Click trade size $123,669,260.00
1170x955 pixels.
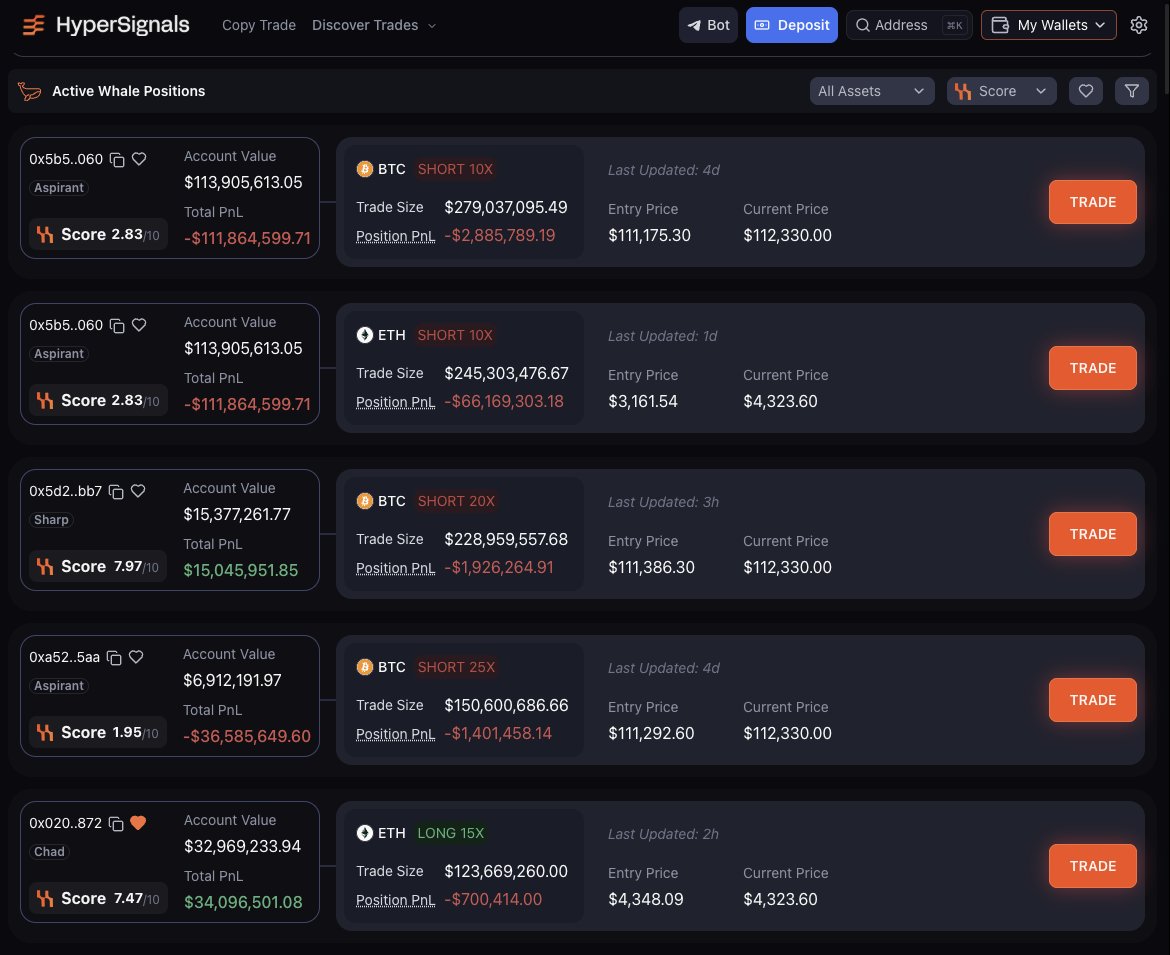coord(506,871)
